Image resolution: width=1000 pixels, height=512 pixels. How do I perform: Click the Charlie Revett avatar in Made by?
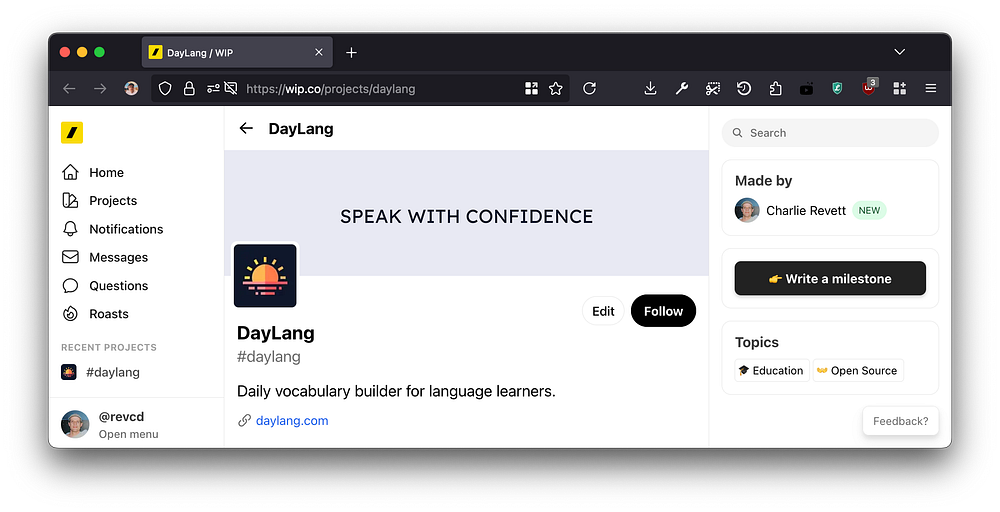point(747,210)
